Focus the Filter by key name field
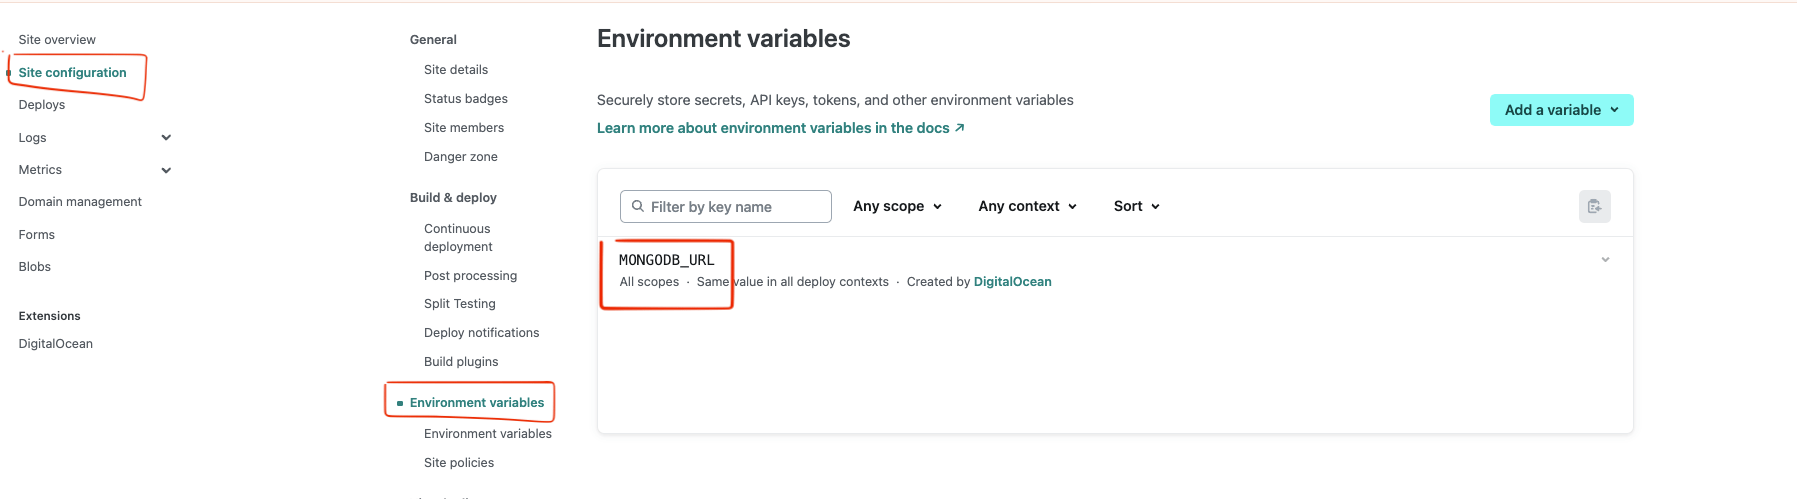Screen dimensions: 1797x499 726,206
